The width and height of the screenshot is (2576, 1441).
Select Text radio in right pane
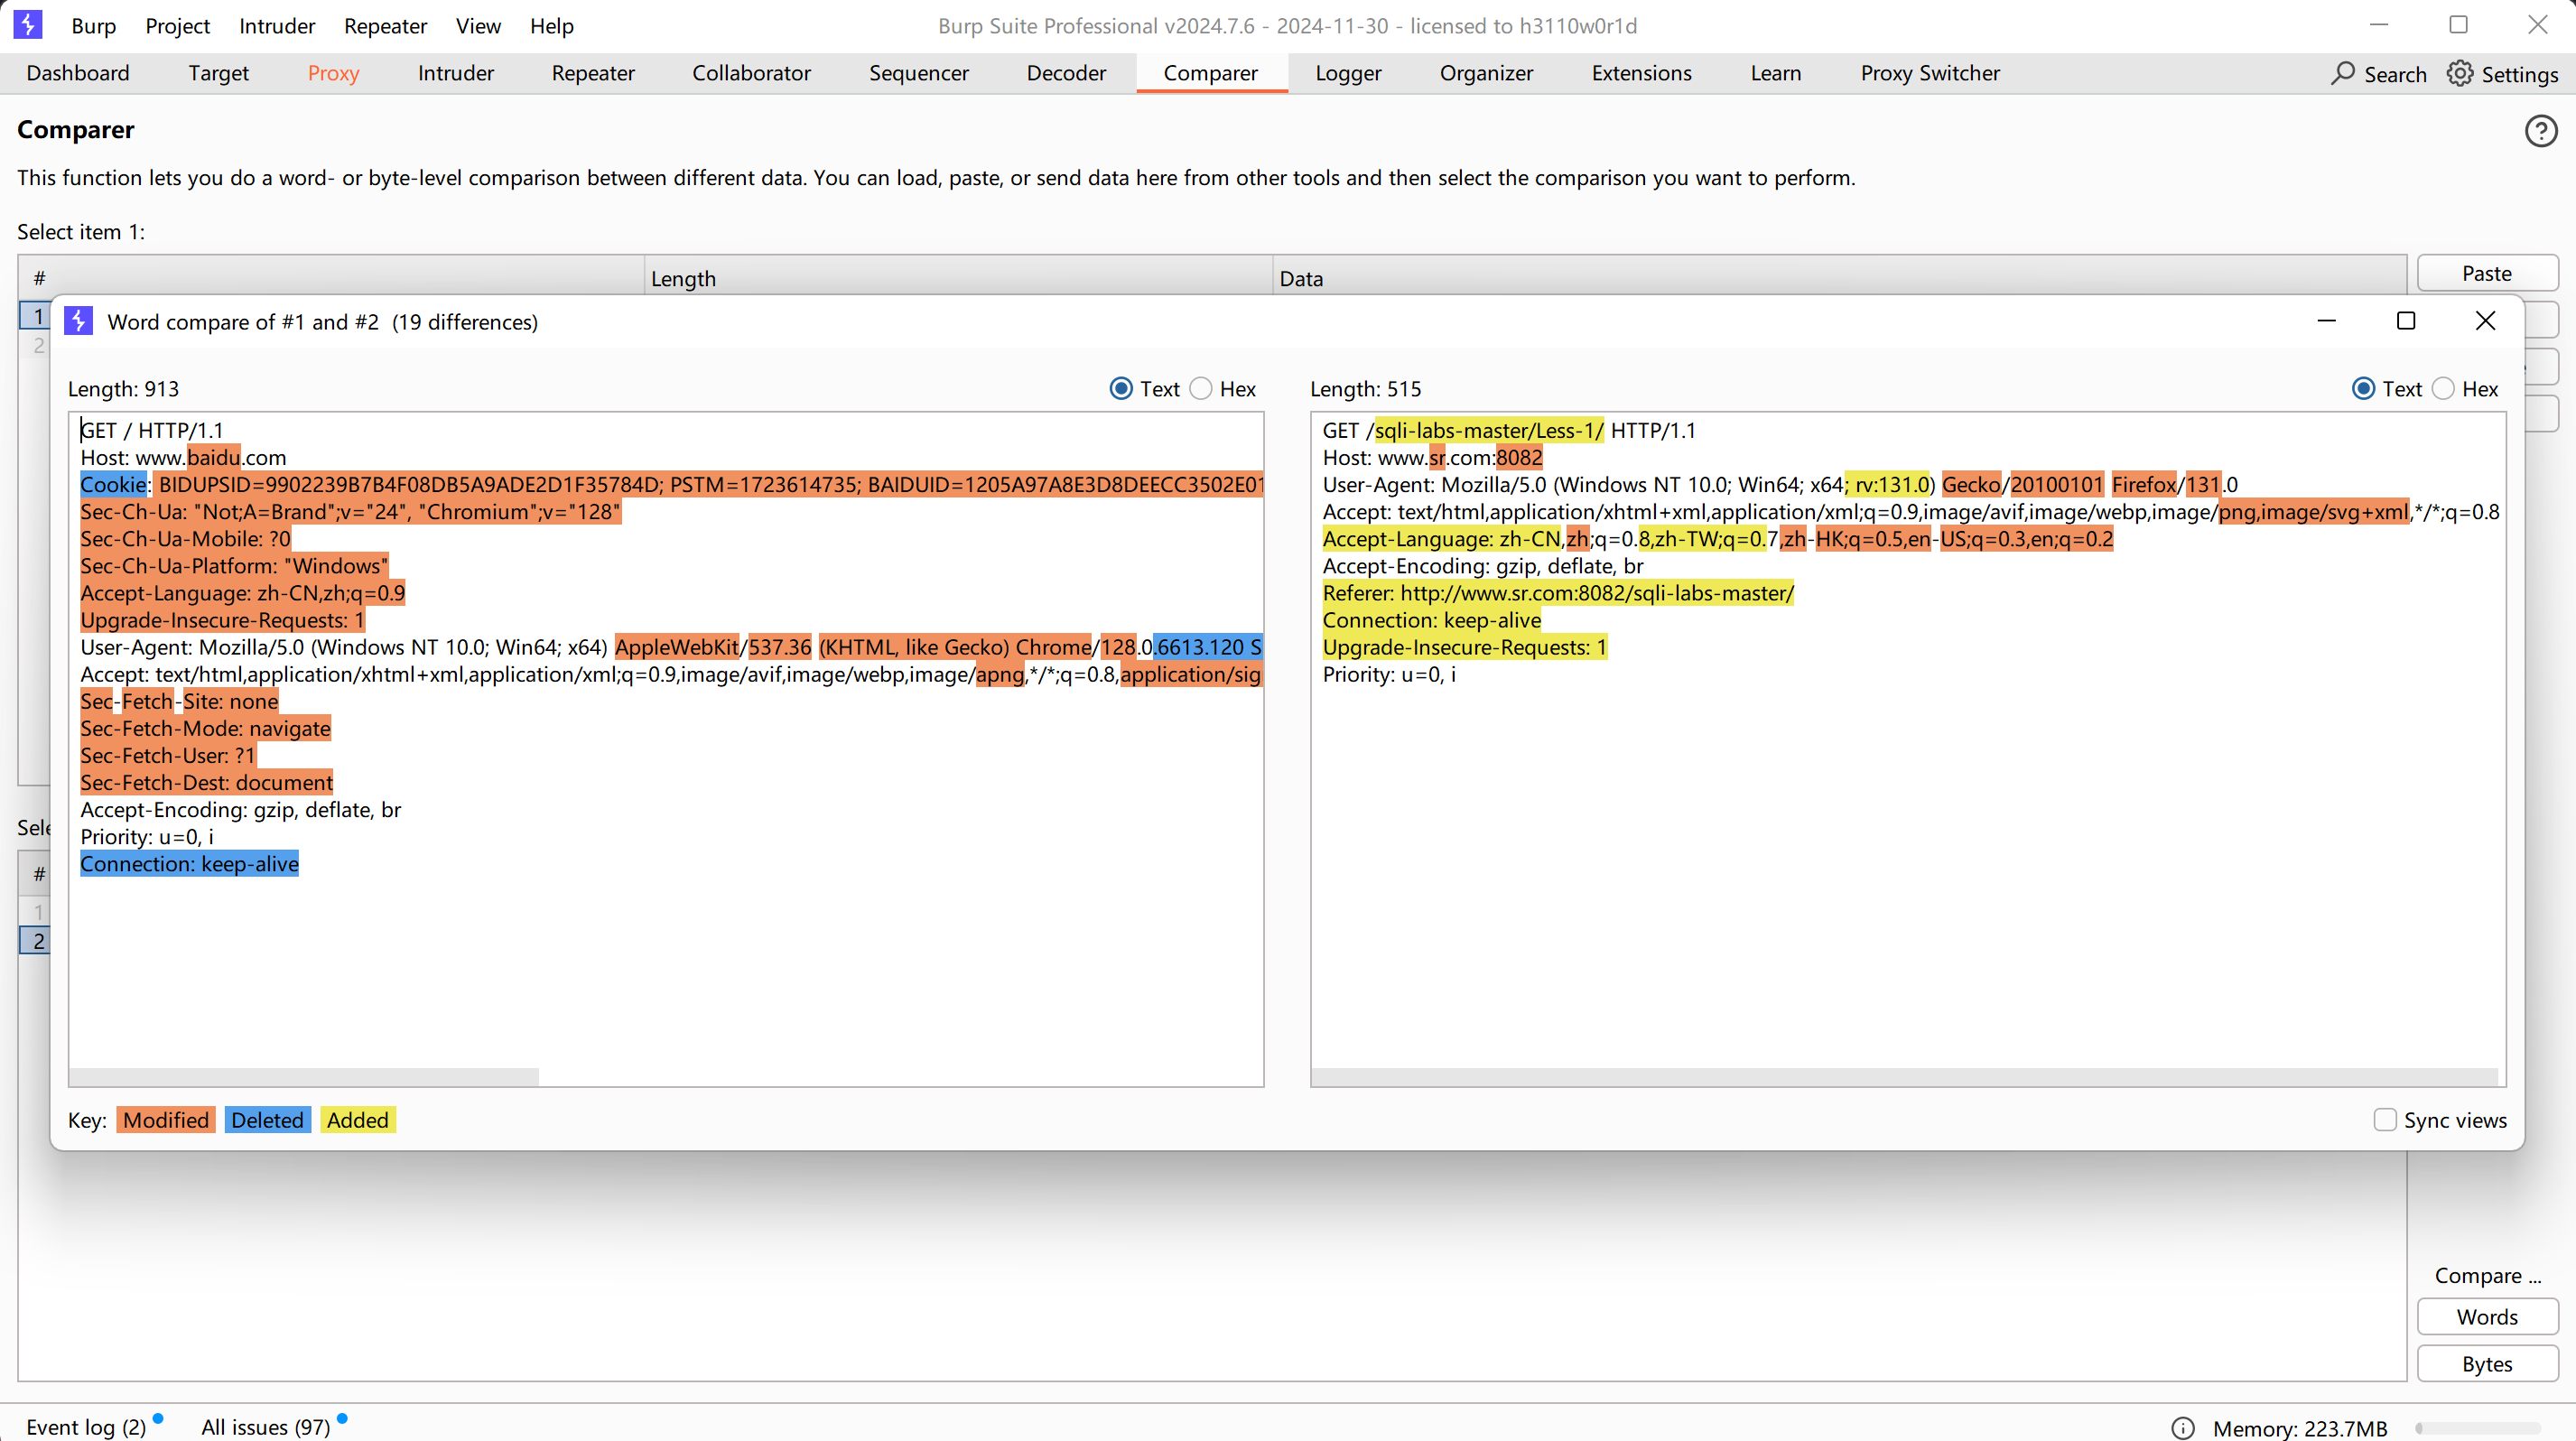(2363, 389)
